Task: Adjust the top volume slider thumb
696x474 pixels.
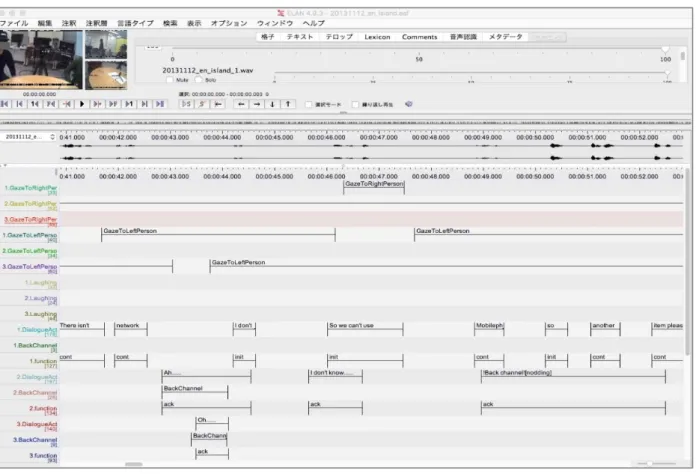Action: click(x=665, y=49)
